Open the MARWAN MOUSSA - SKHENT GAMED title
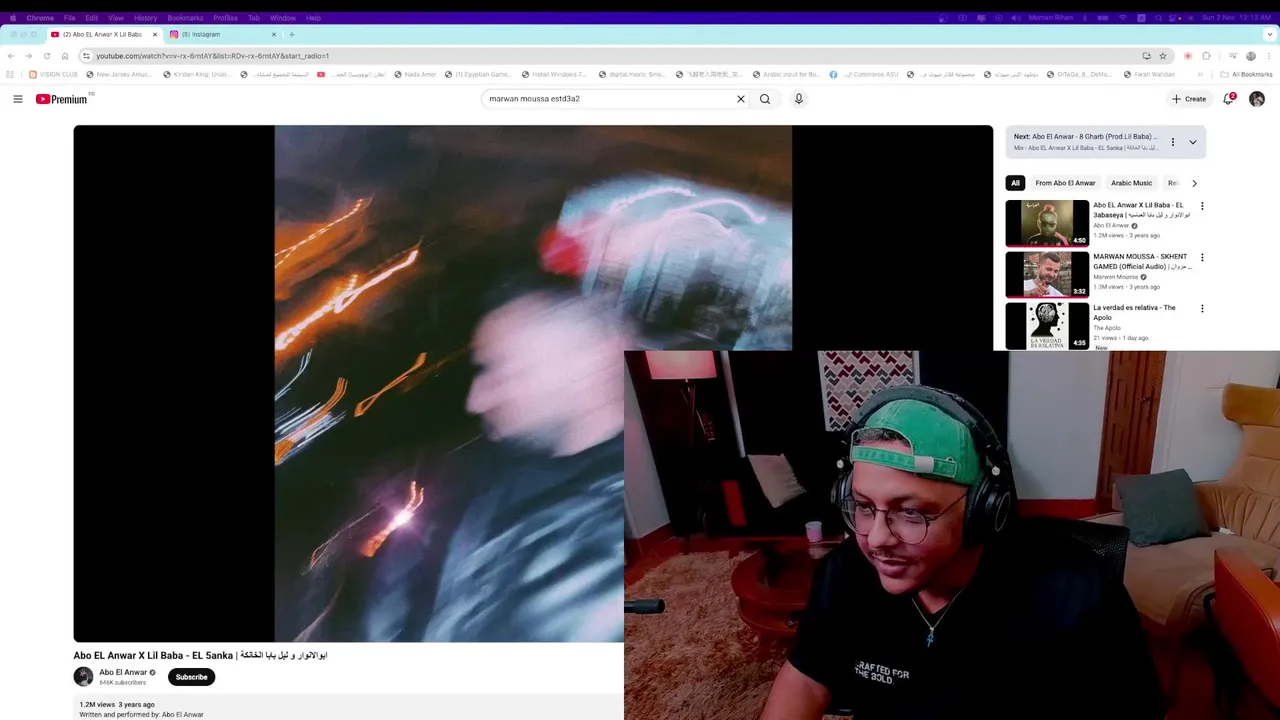This screenshot has width=1280, height=720. click(x=1140, y=261)
